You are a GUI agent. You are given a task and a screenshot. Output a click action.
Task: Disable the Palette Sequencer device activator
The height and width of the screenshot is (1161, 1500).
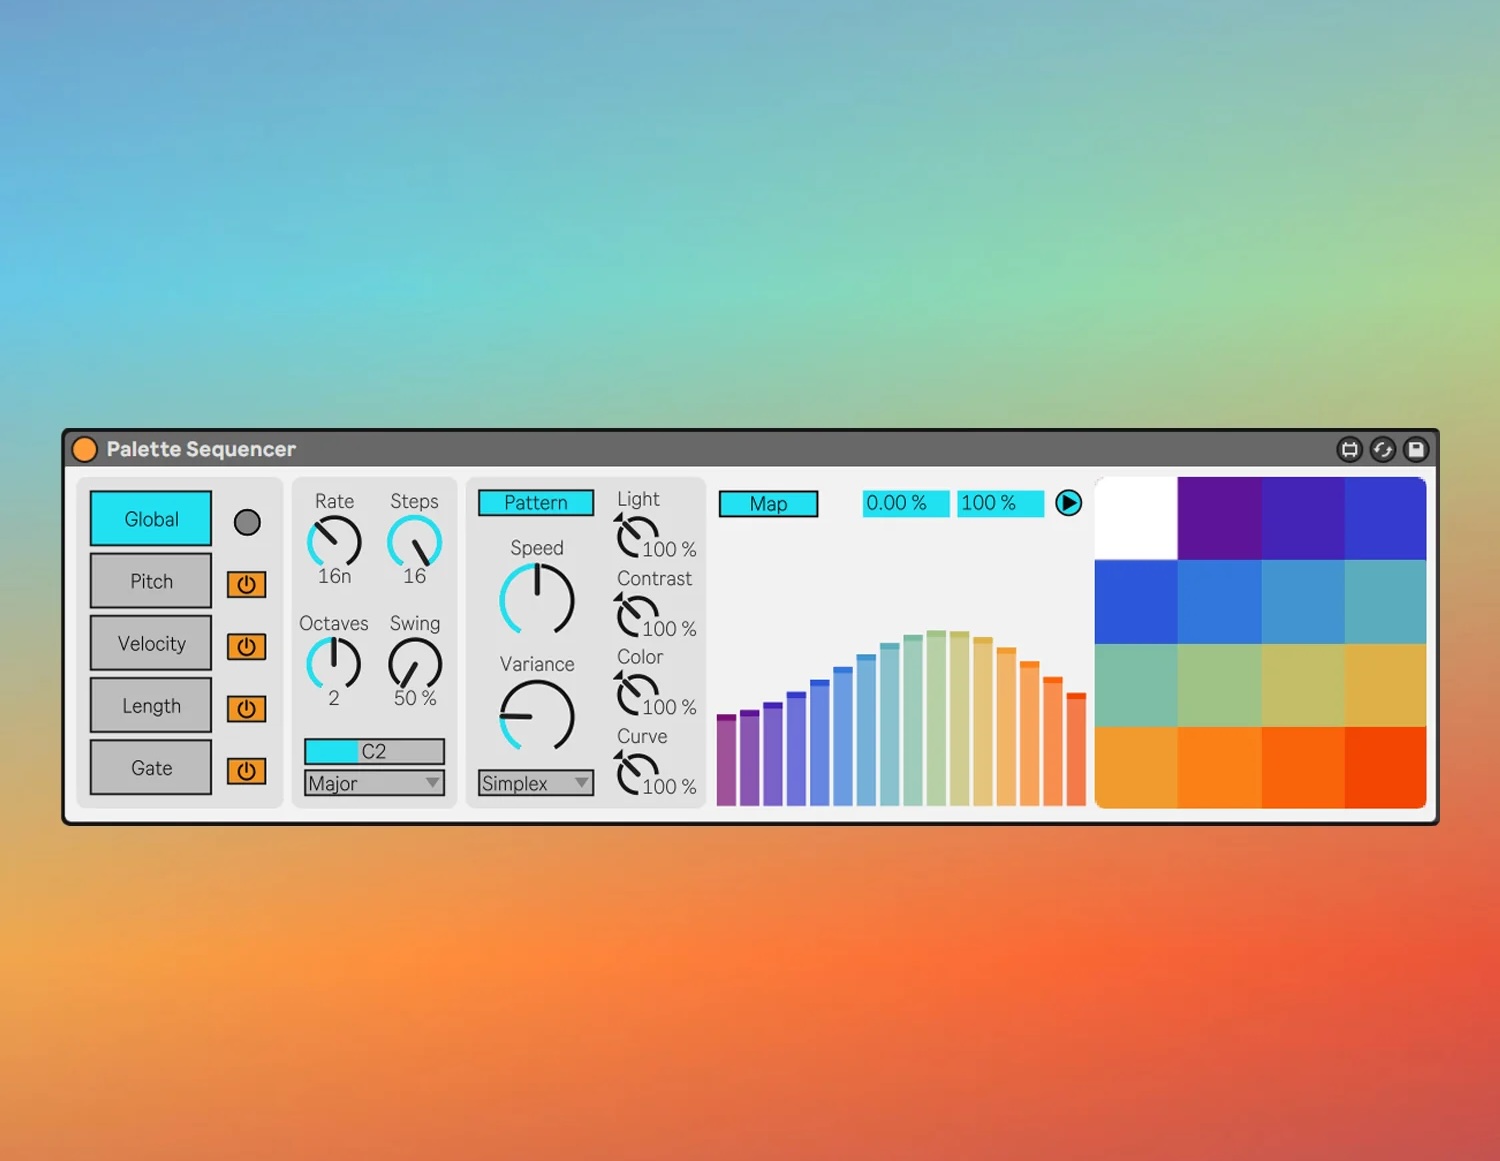(x=85, y=449)
